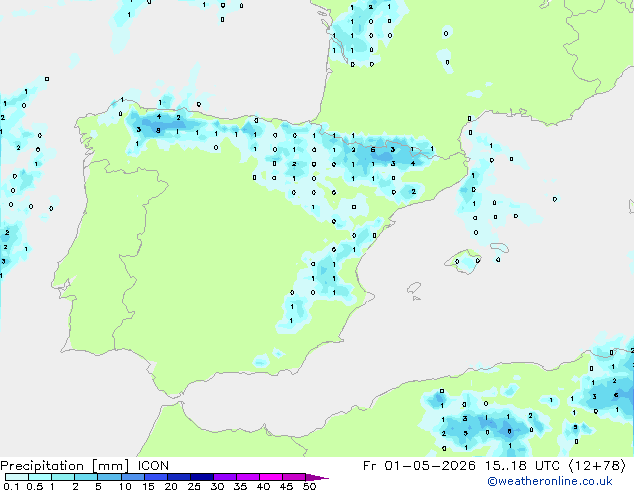Select the 5–10 mm legend color swatch

(109, 477)
